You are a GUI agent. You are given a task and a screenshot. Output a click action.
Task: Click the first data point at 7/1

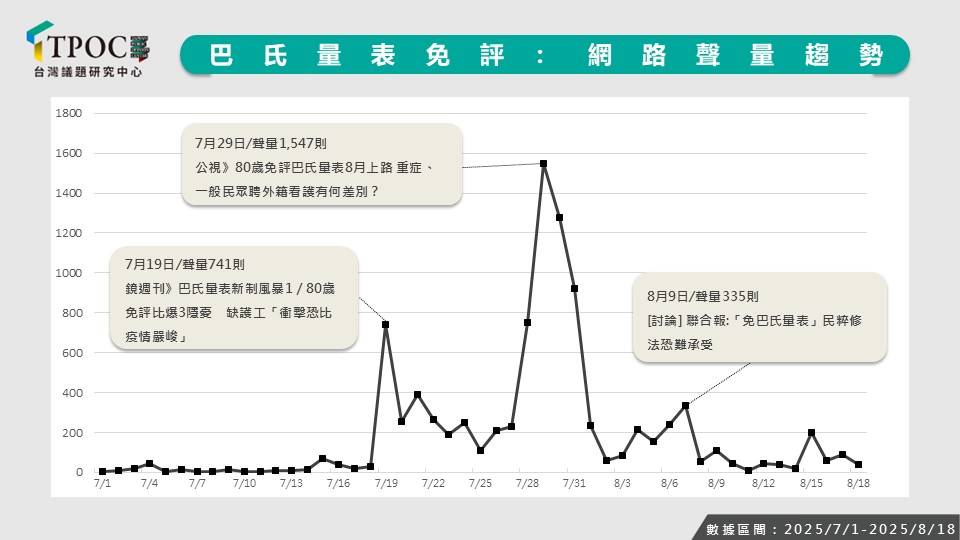pyautogui.click(x=102, y=471)
